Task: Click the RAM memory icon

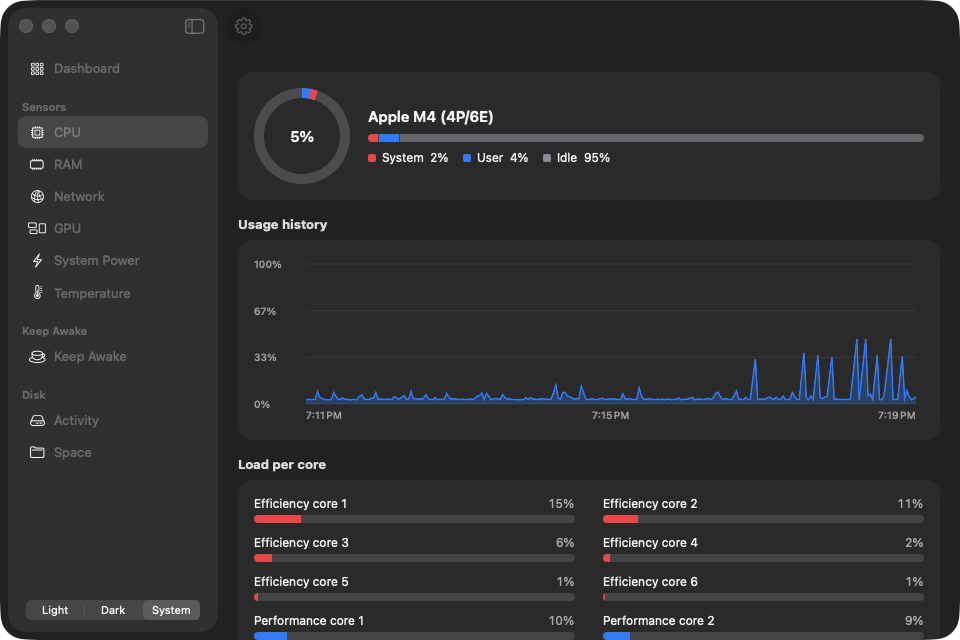Action: coord(37,164)
